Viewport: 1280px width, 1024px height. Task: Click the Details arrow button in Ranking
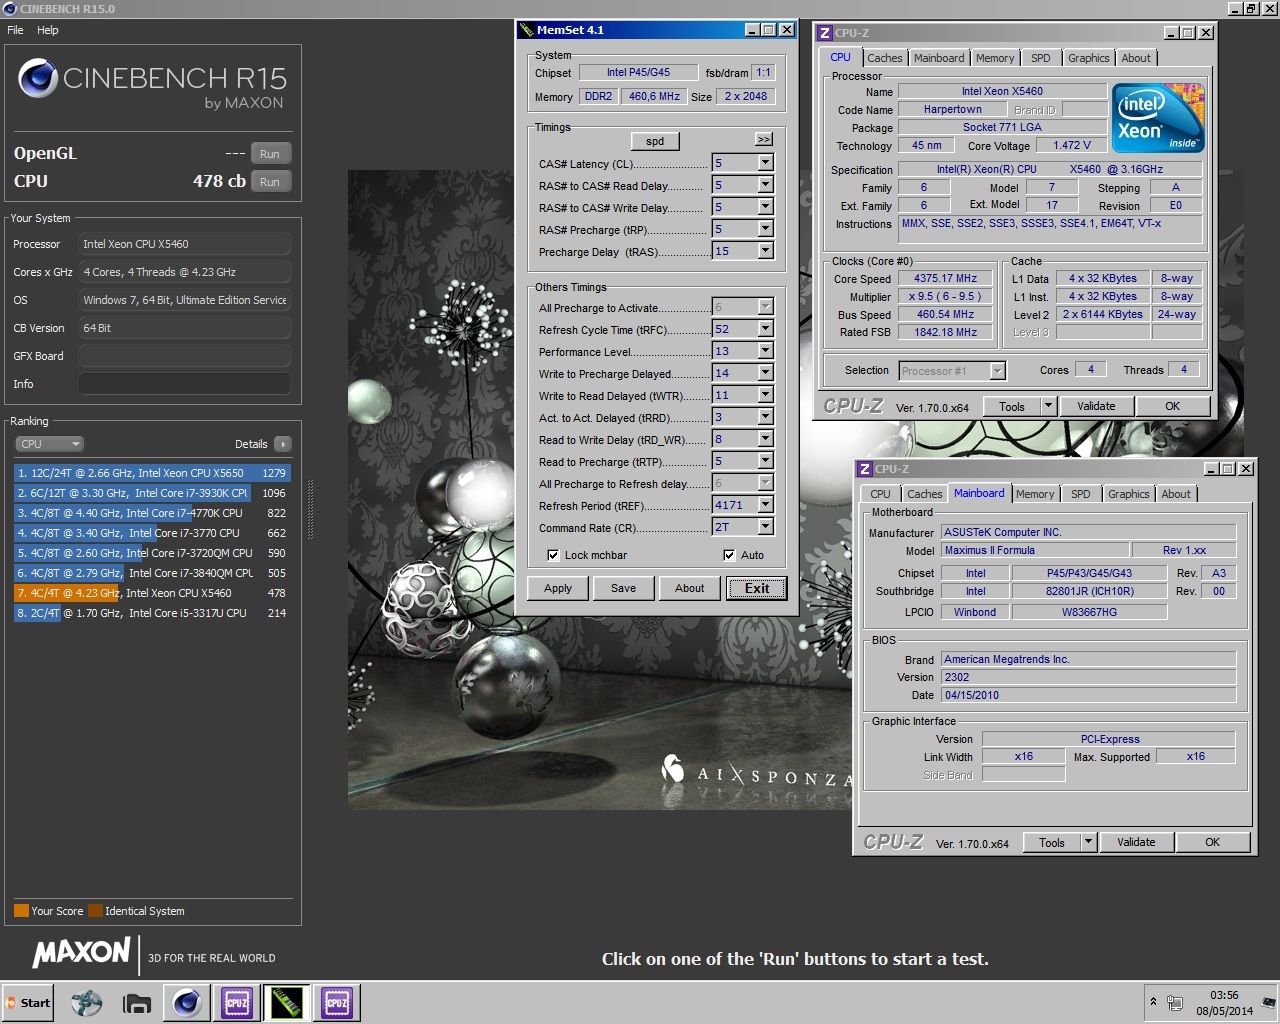[283, 444]
